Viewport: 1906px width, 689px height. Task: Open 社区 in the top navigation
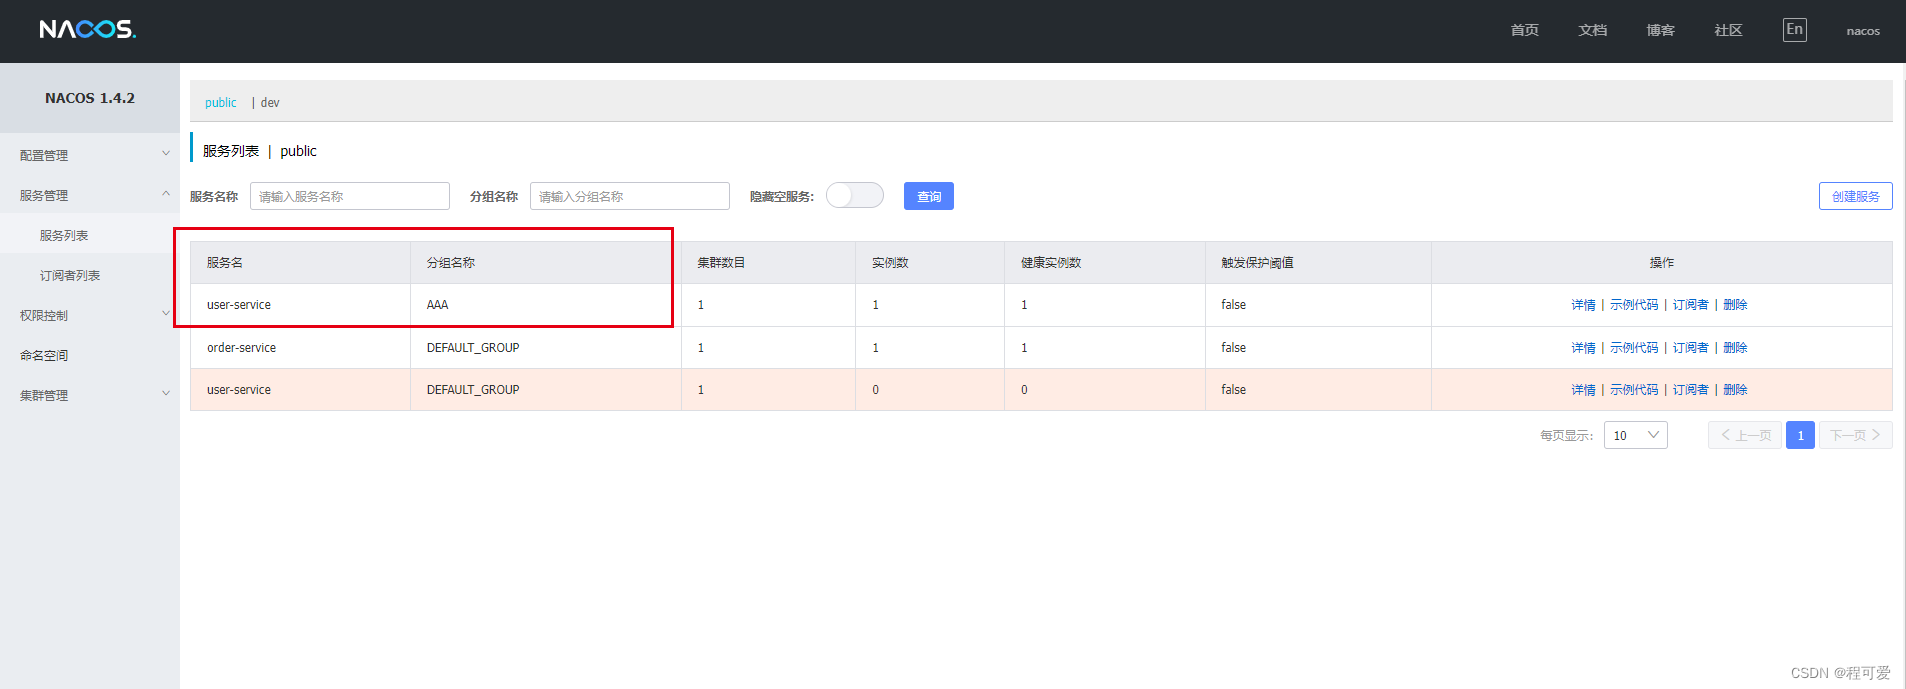1728,30
